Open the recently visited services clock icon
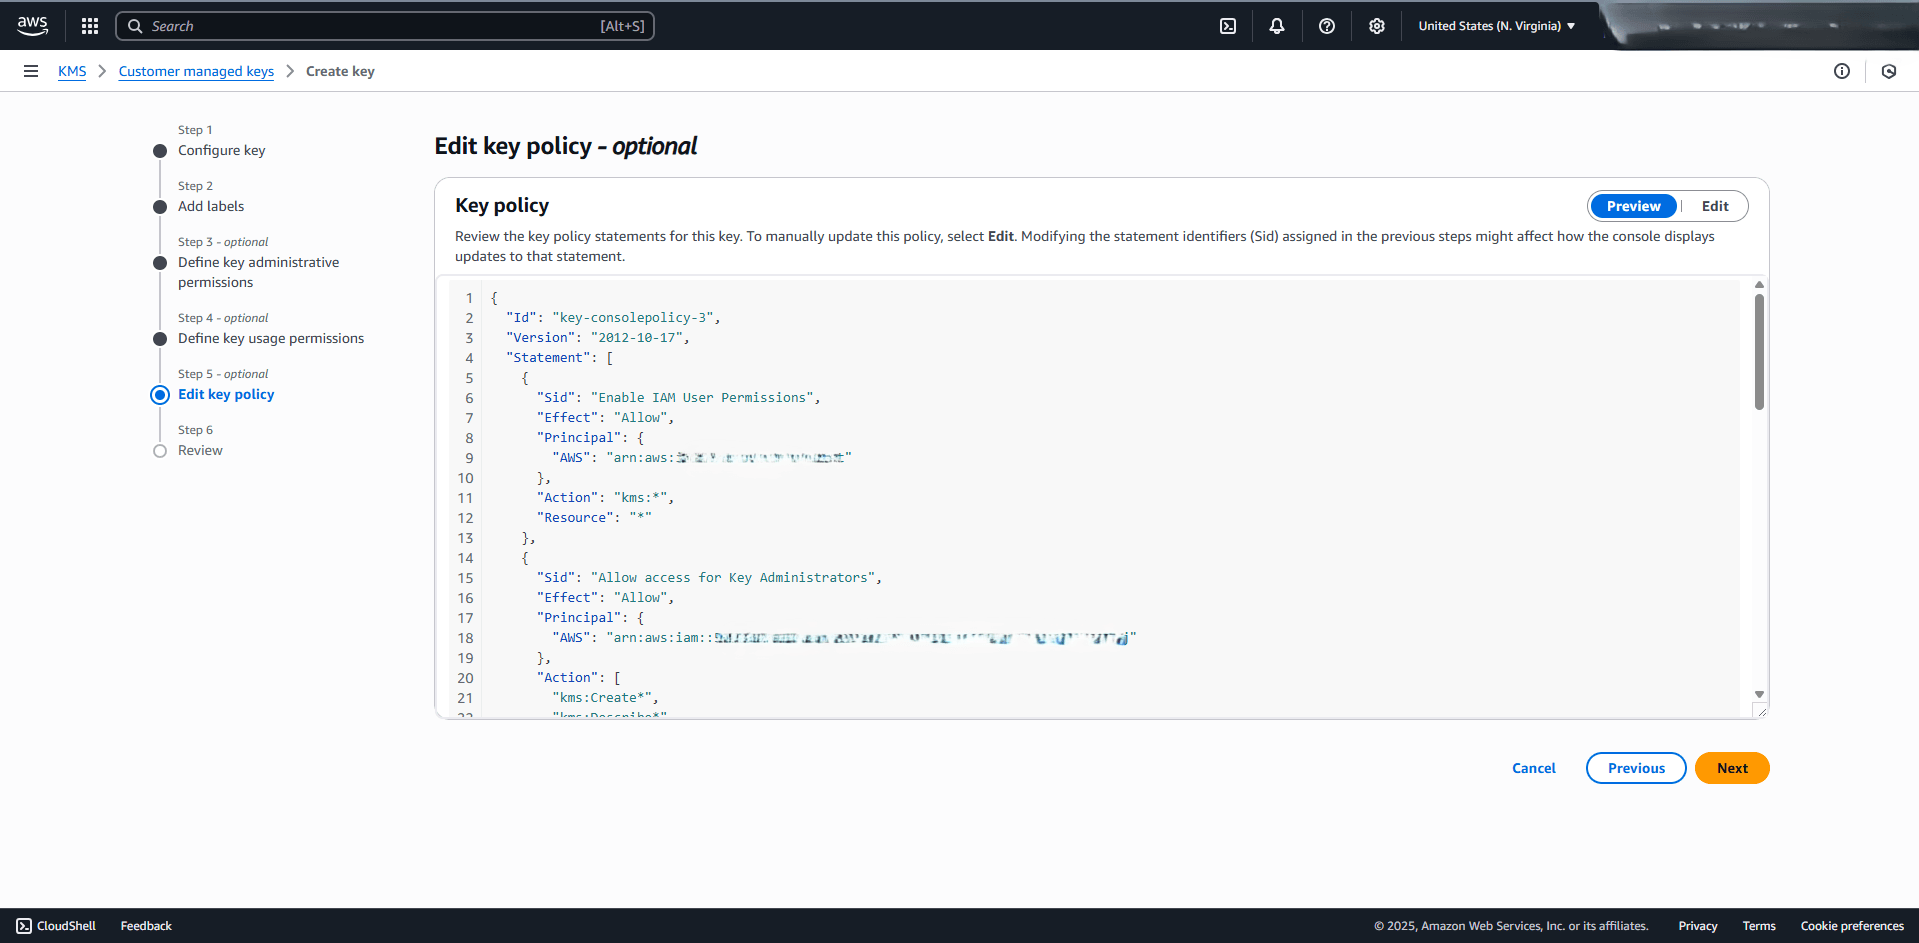This screenshot has height=943, width=1919. click(x=1889, y=71)
